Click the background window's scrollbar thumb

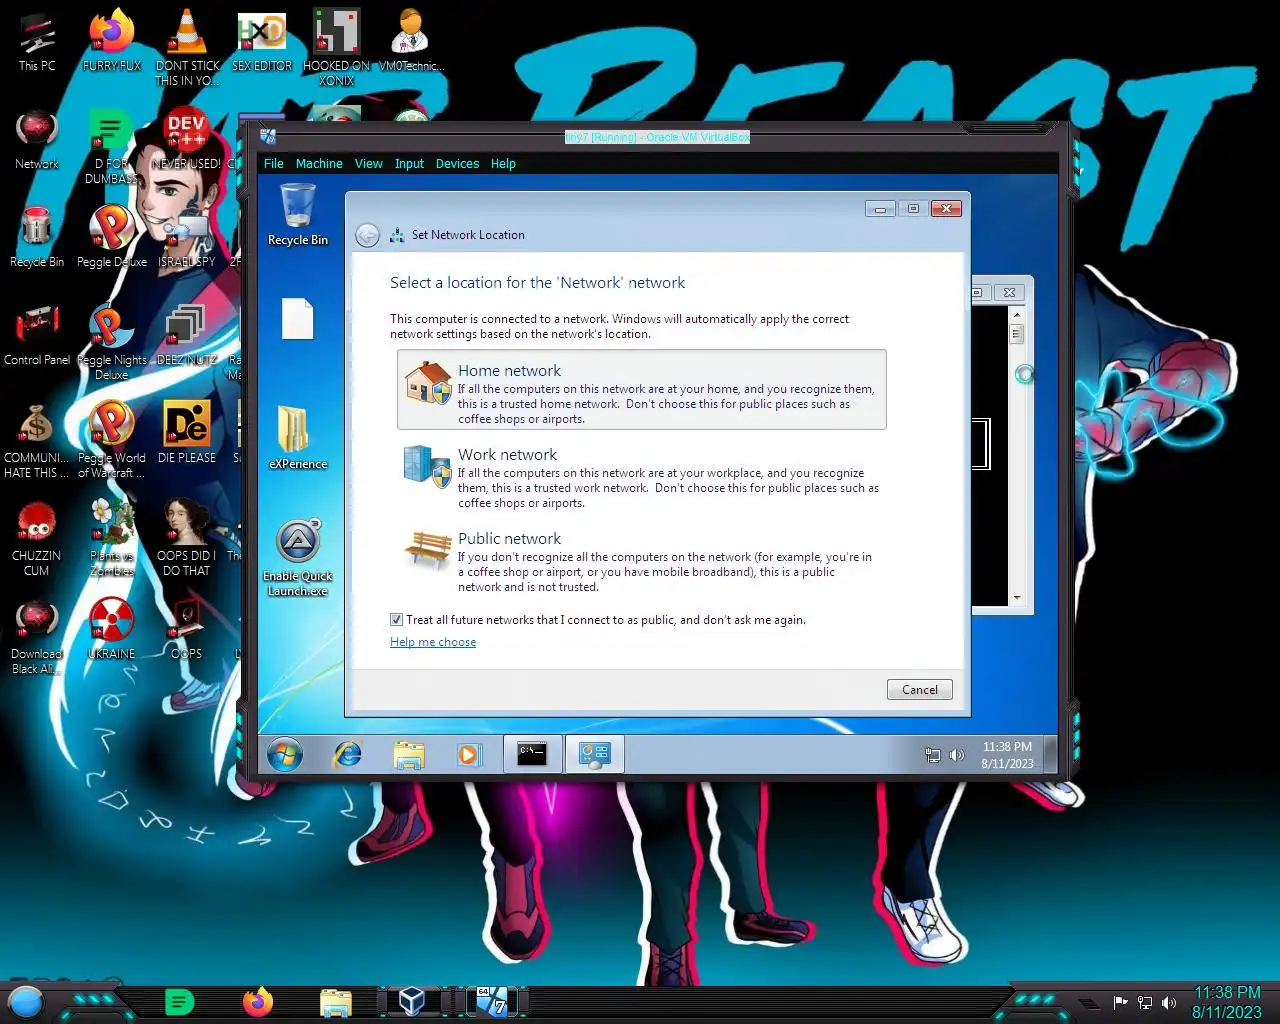coord(1017,334)
